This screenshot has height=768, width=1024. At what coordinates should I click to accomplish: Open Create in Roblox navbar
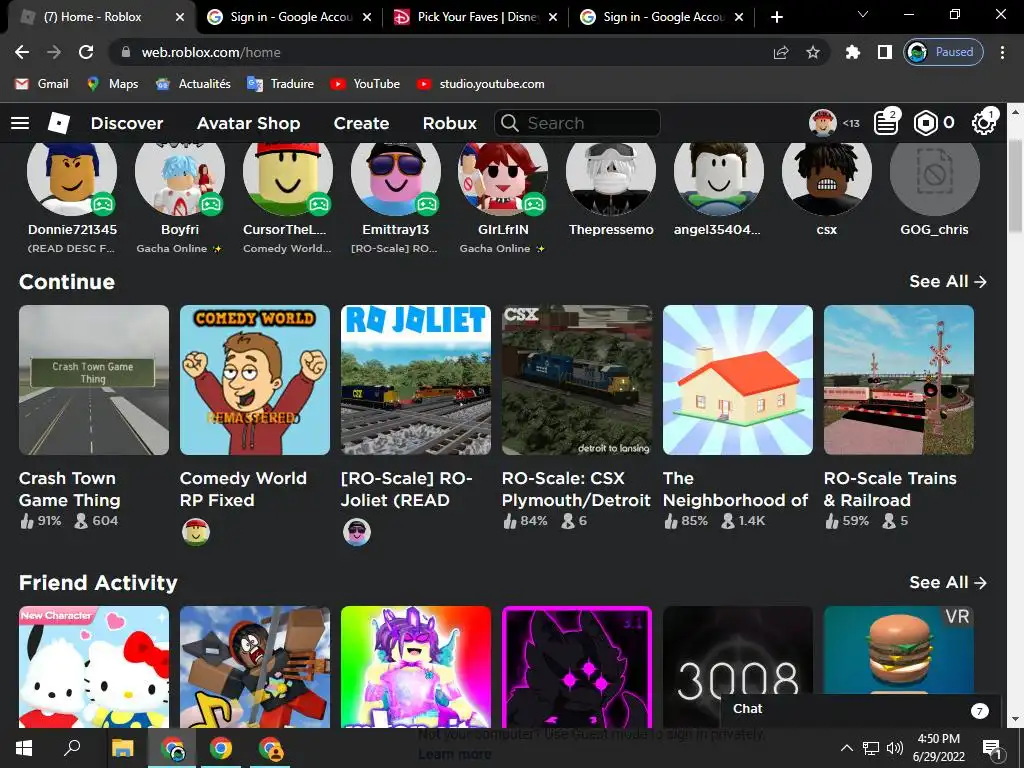click(x=361, y=123)
